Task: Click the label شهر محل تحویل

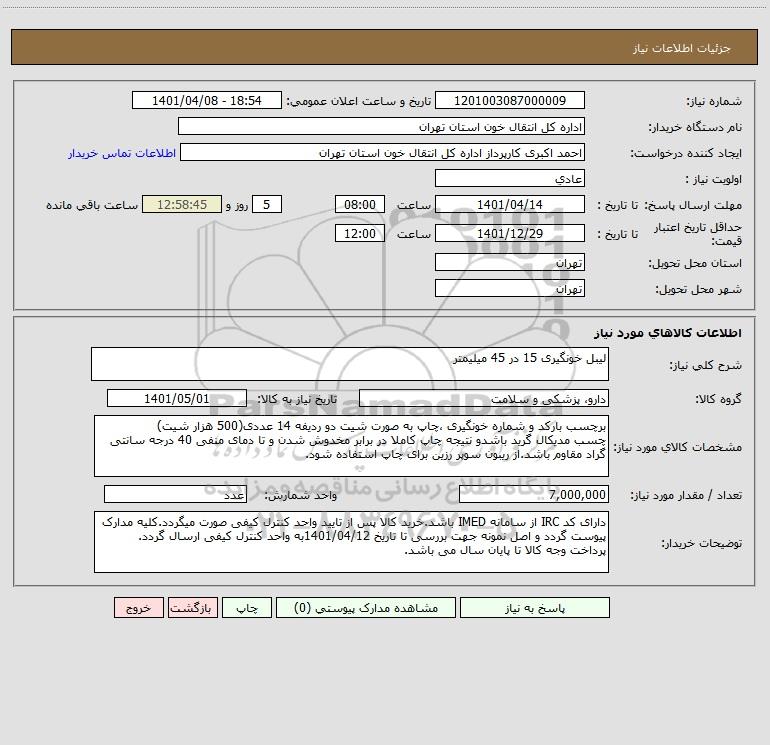Action: click(699, 290)
